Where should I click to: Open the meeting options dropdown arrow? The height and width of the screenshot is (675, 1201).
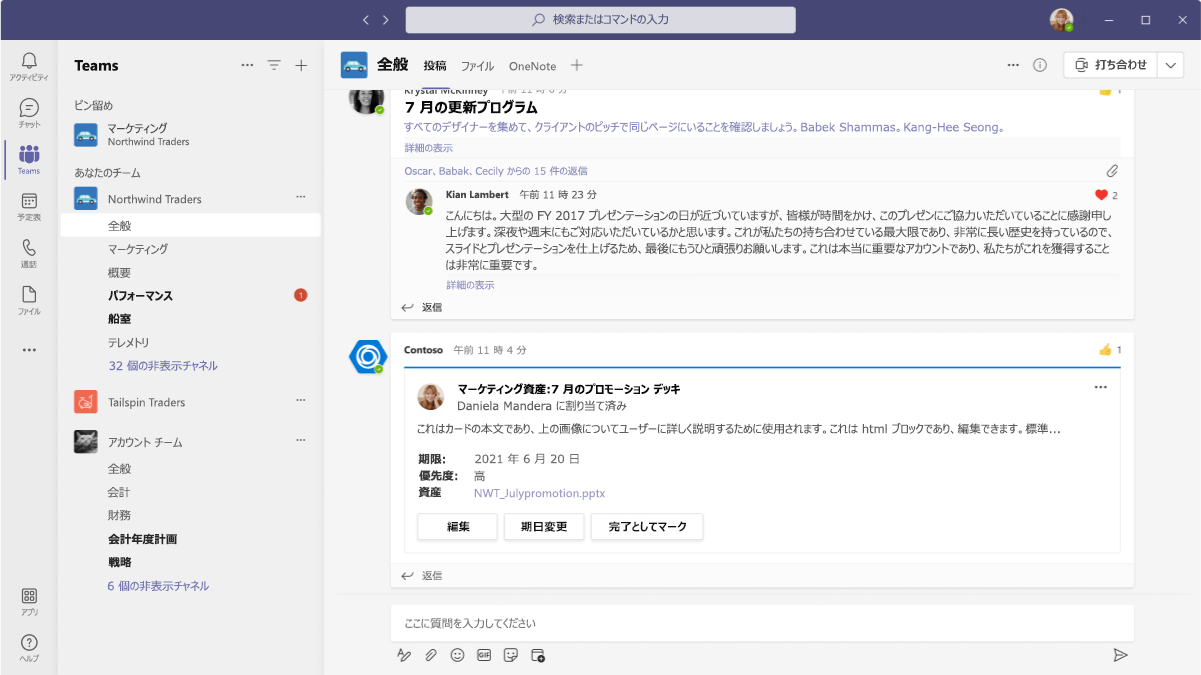(x=1171, y=65)
